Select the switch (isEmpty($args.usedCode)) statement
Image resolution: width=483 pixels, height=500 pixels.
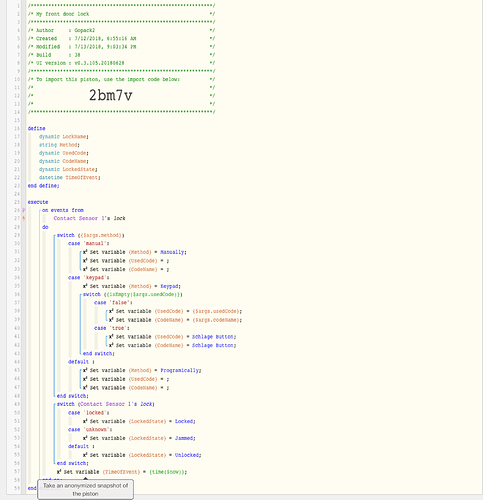pyautogui.click(x=133, y=294)
